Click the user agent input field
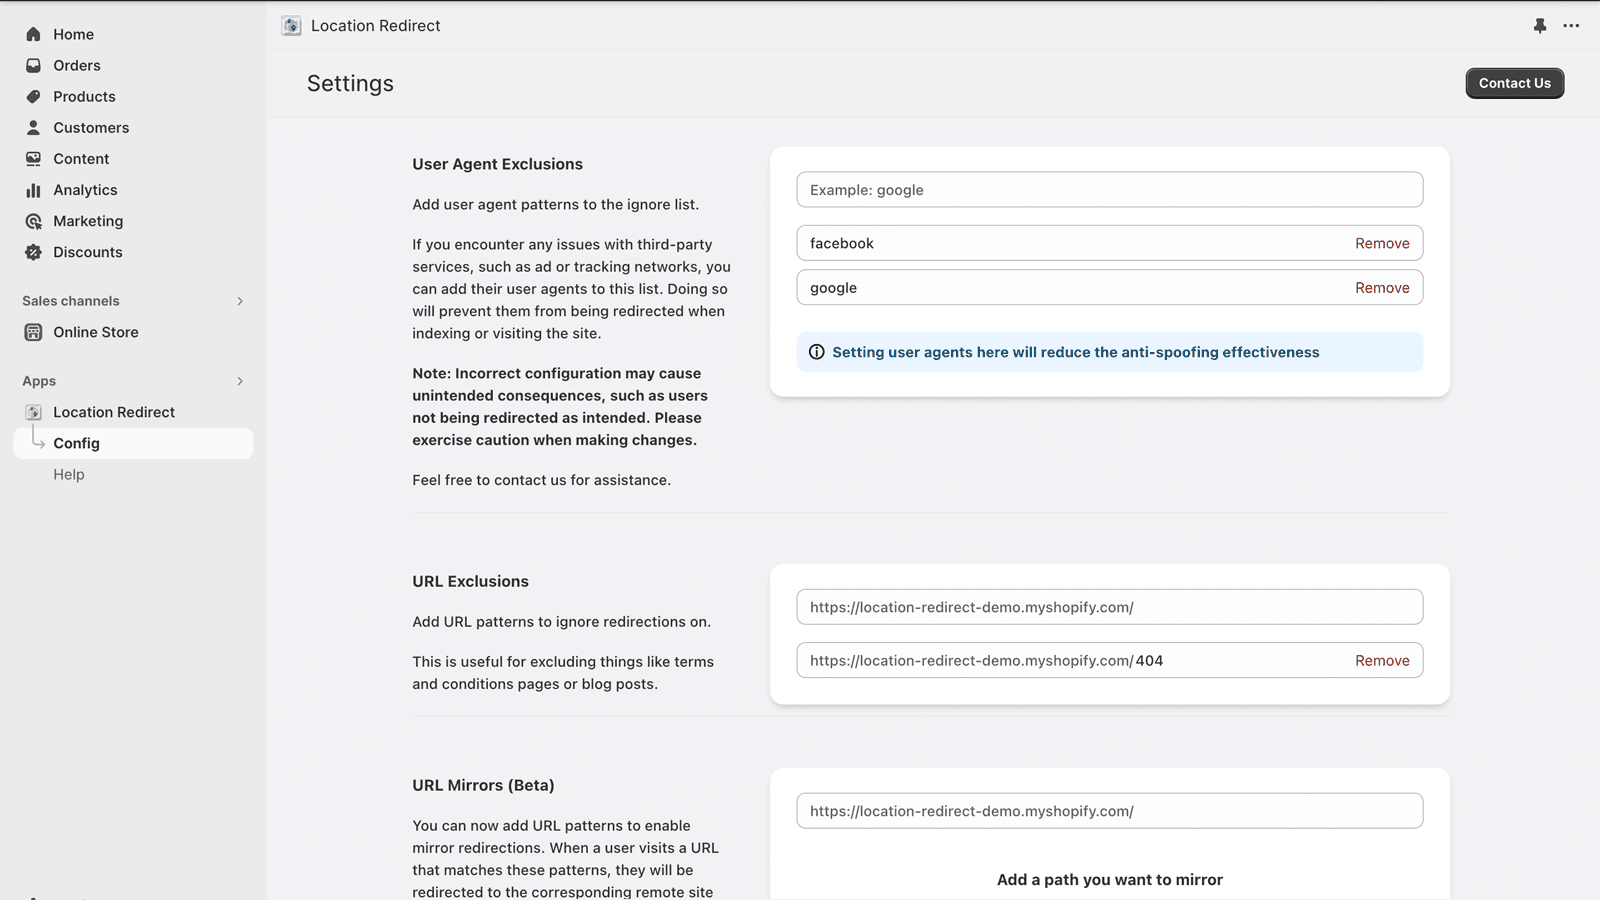 [x=1109, y=189]
